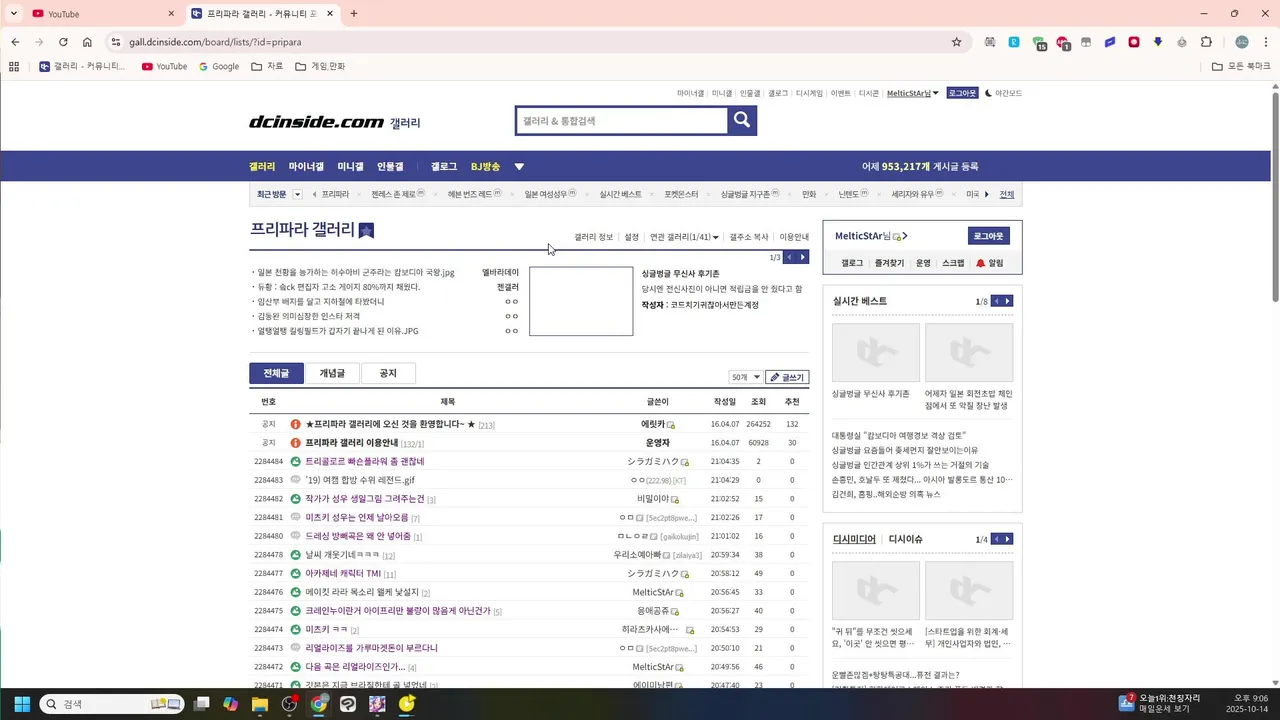Open the 마이너갤 navigation menu item

[x=306, y=167]
